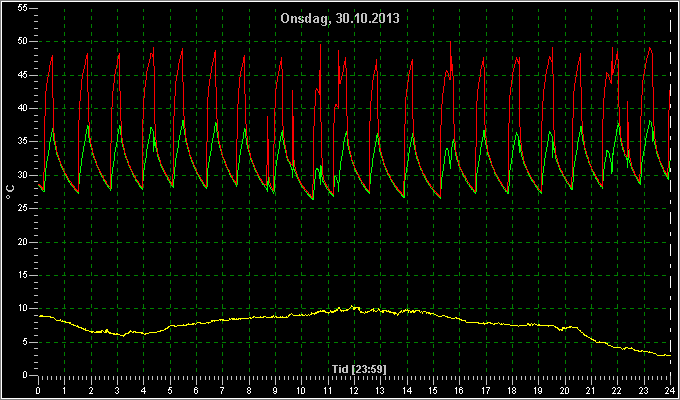Click the chart title Onsdag, 30.10.2013
Screen dimensions: 680x400
tap(340, 19)
